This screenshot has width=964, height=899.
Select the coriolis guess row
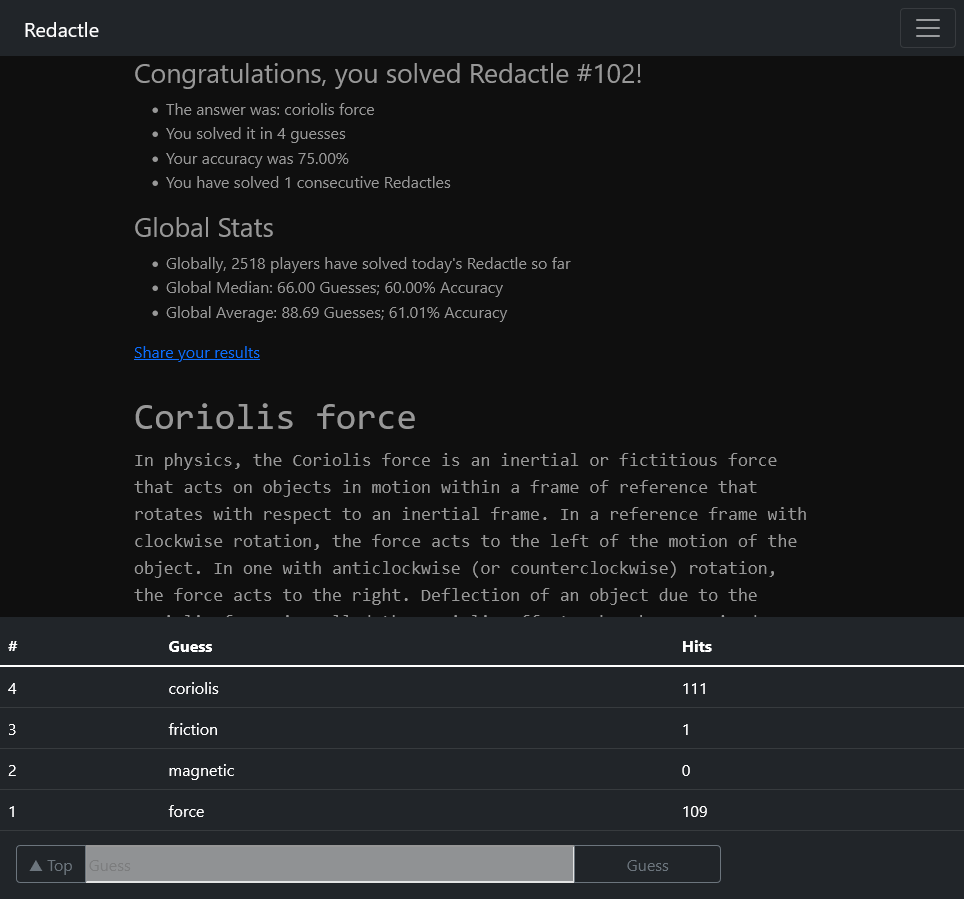[x=193, y=688]
